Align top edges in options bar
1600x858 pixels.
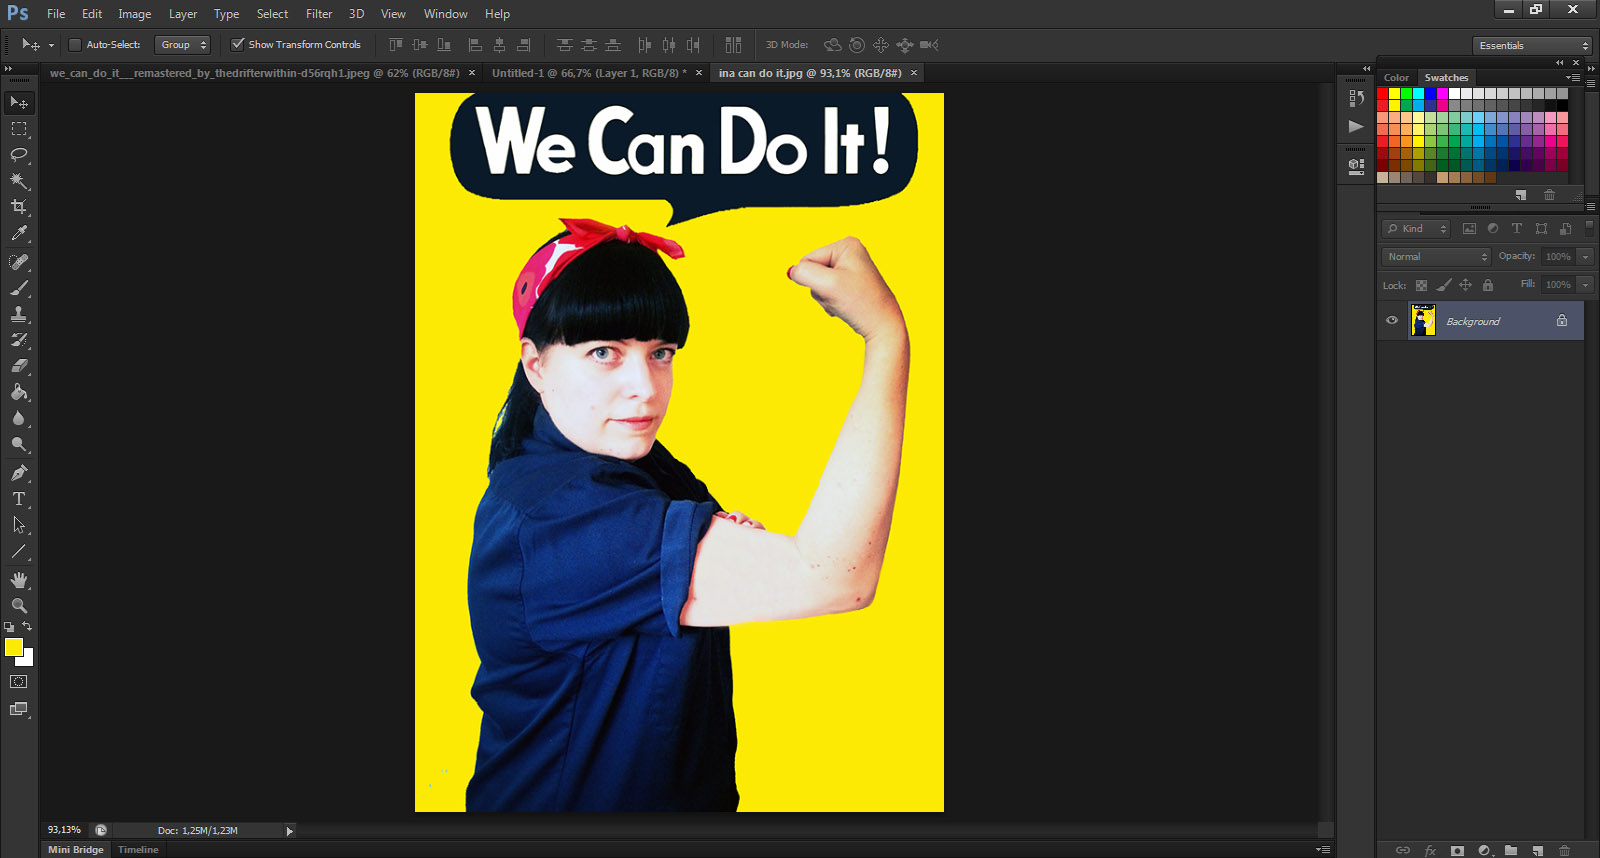(396, 45)
